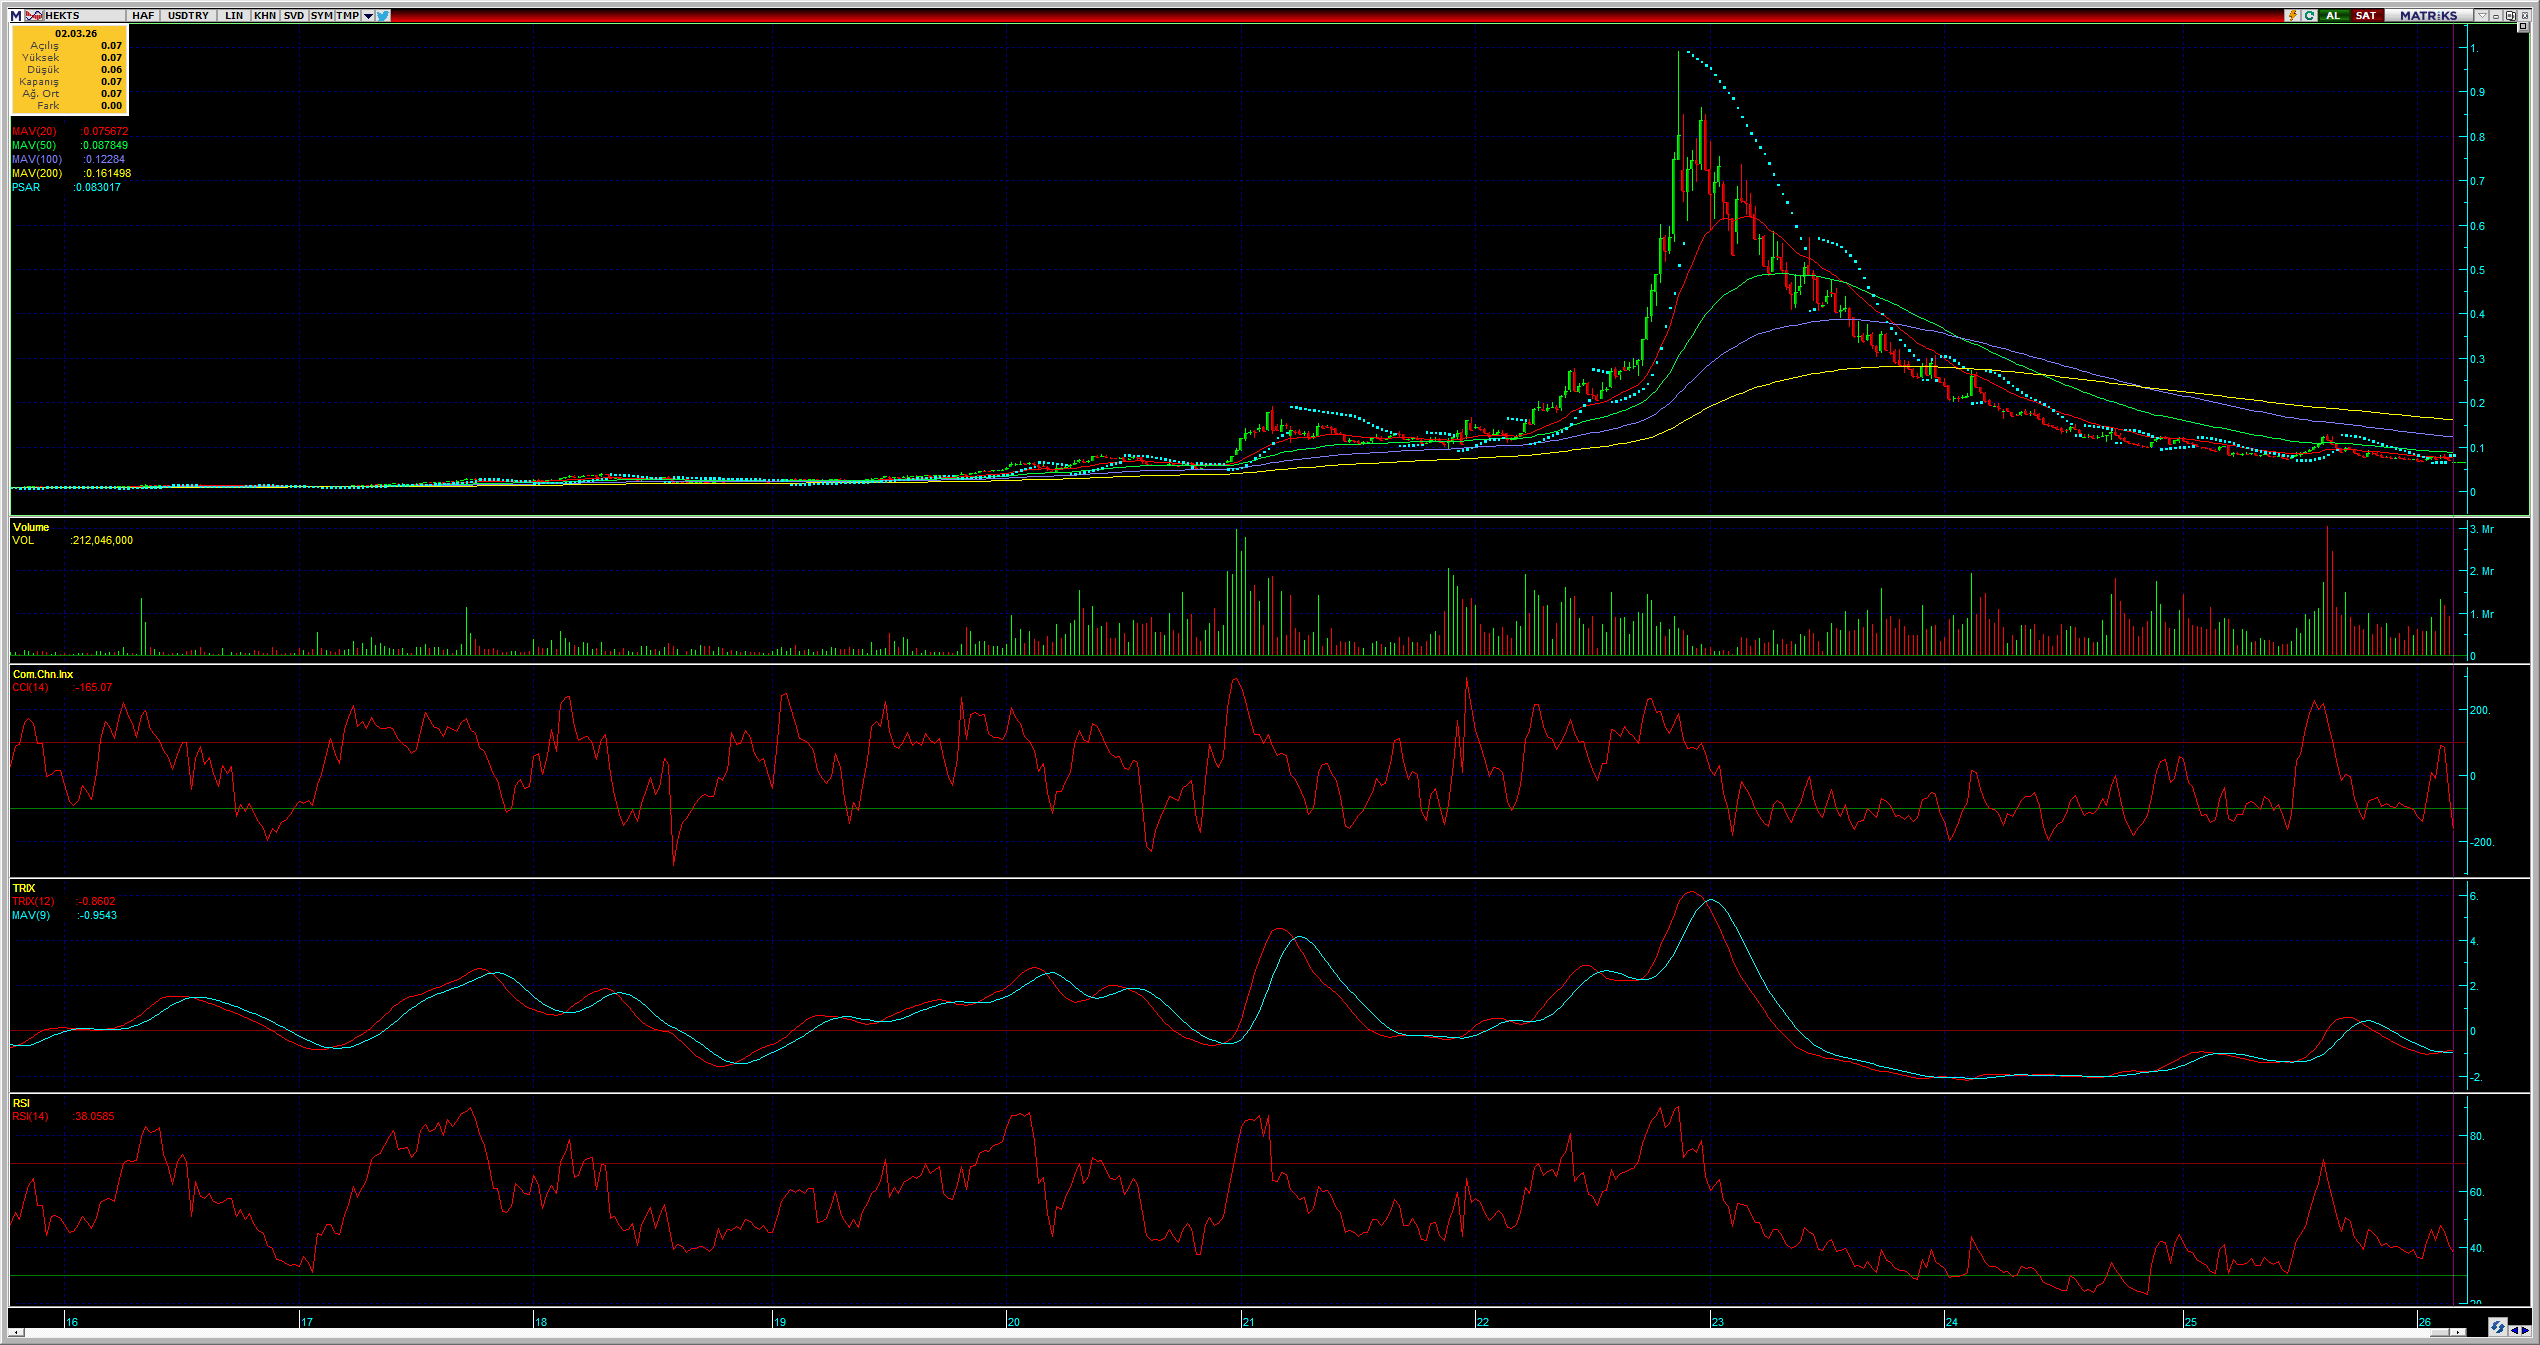Image resolution: width=2540 pixels, height=1345 pixels.
Task: Step chart left with blue arrow
Action: (2513, 1330)
